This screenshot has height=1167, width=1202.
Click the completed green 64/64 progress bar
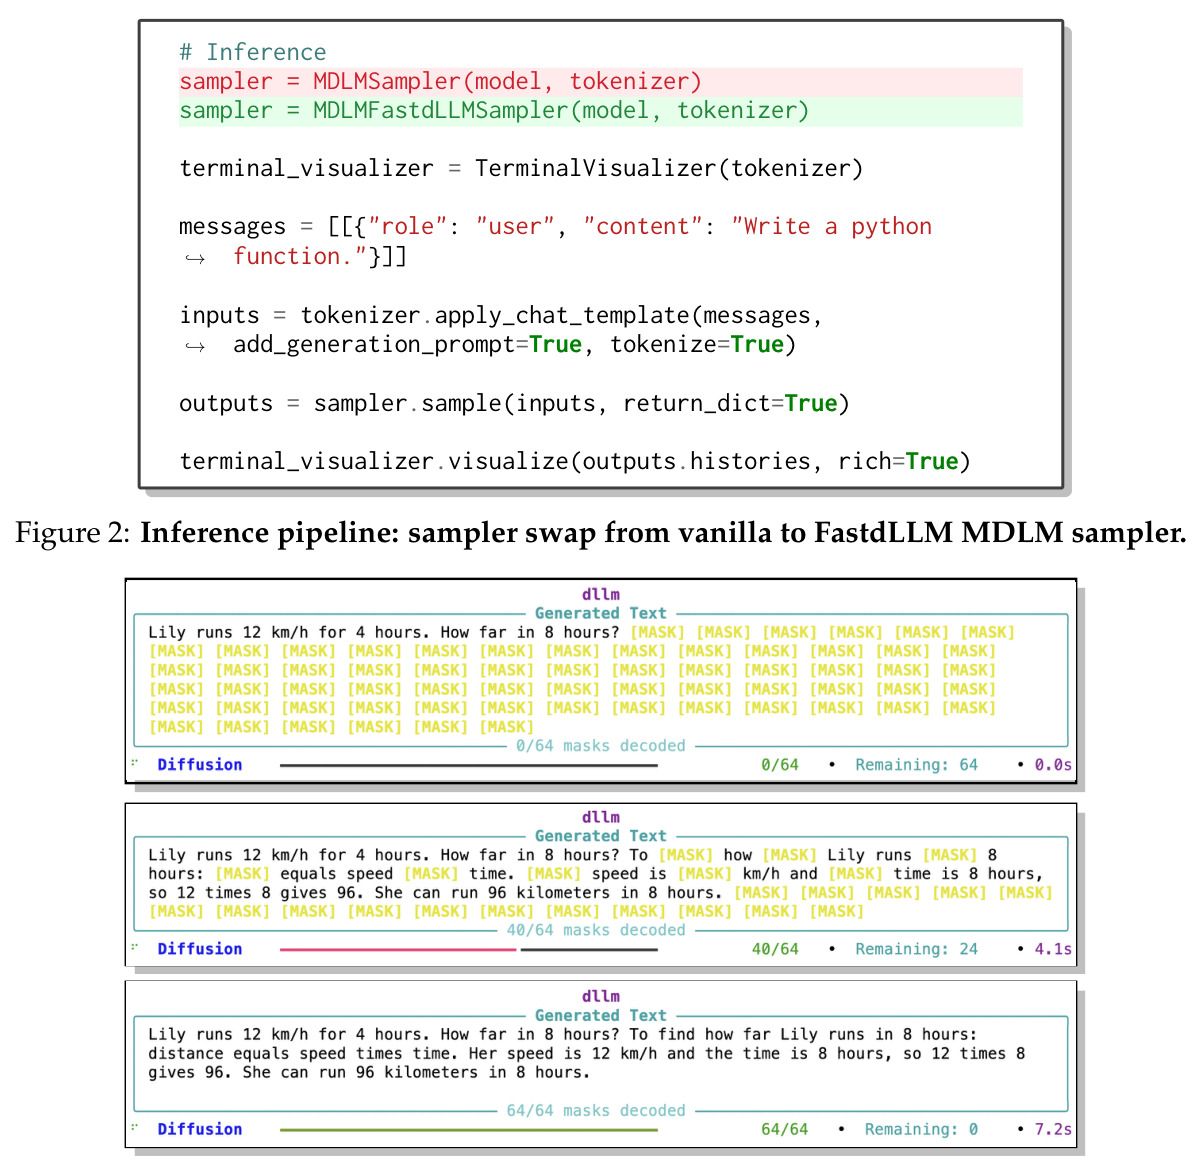tap(469, 1129)
